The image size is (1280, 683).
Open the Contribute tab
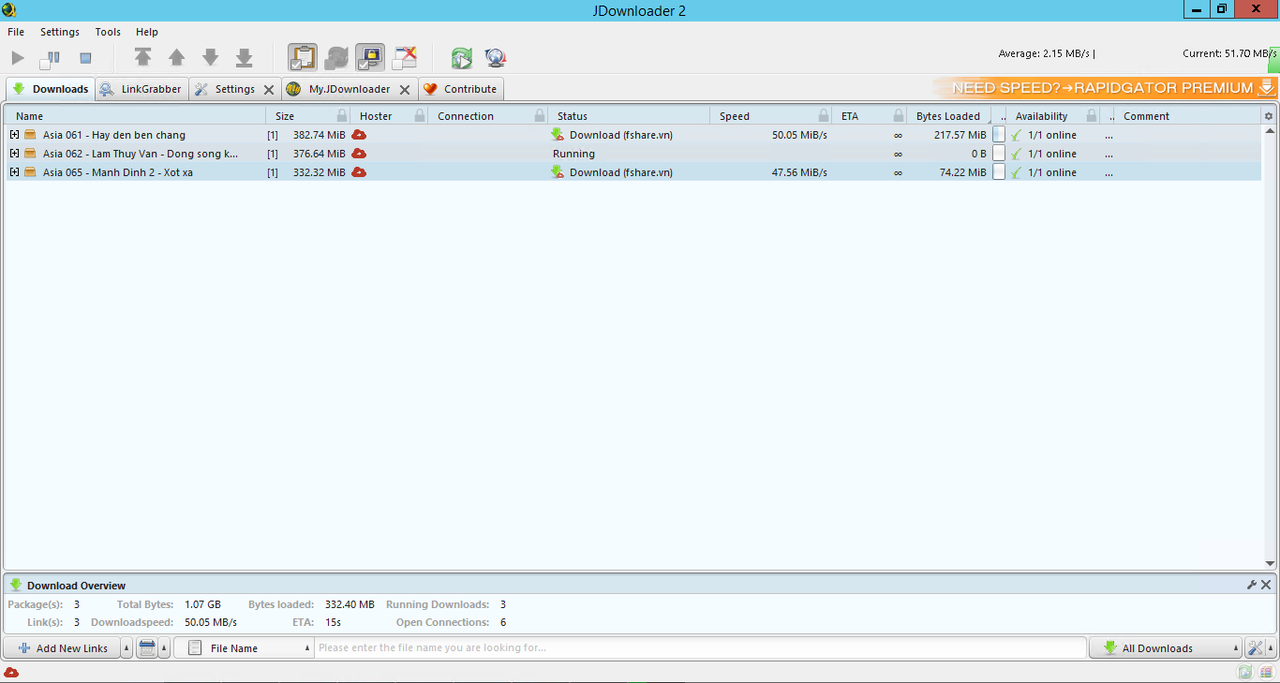pos(460,89)
